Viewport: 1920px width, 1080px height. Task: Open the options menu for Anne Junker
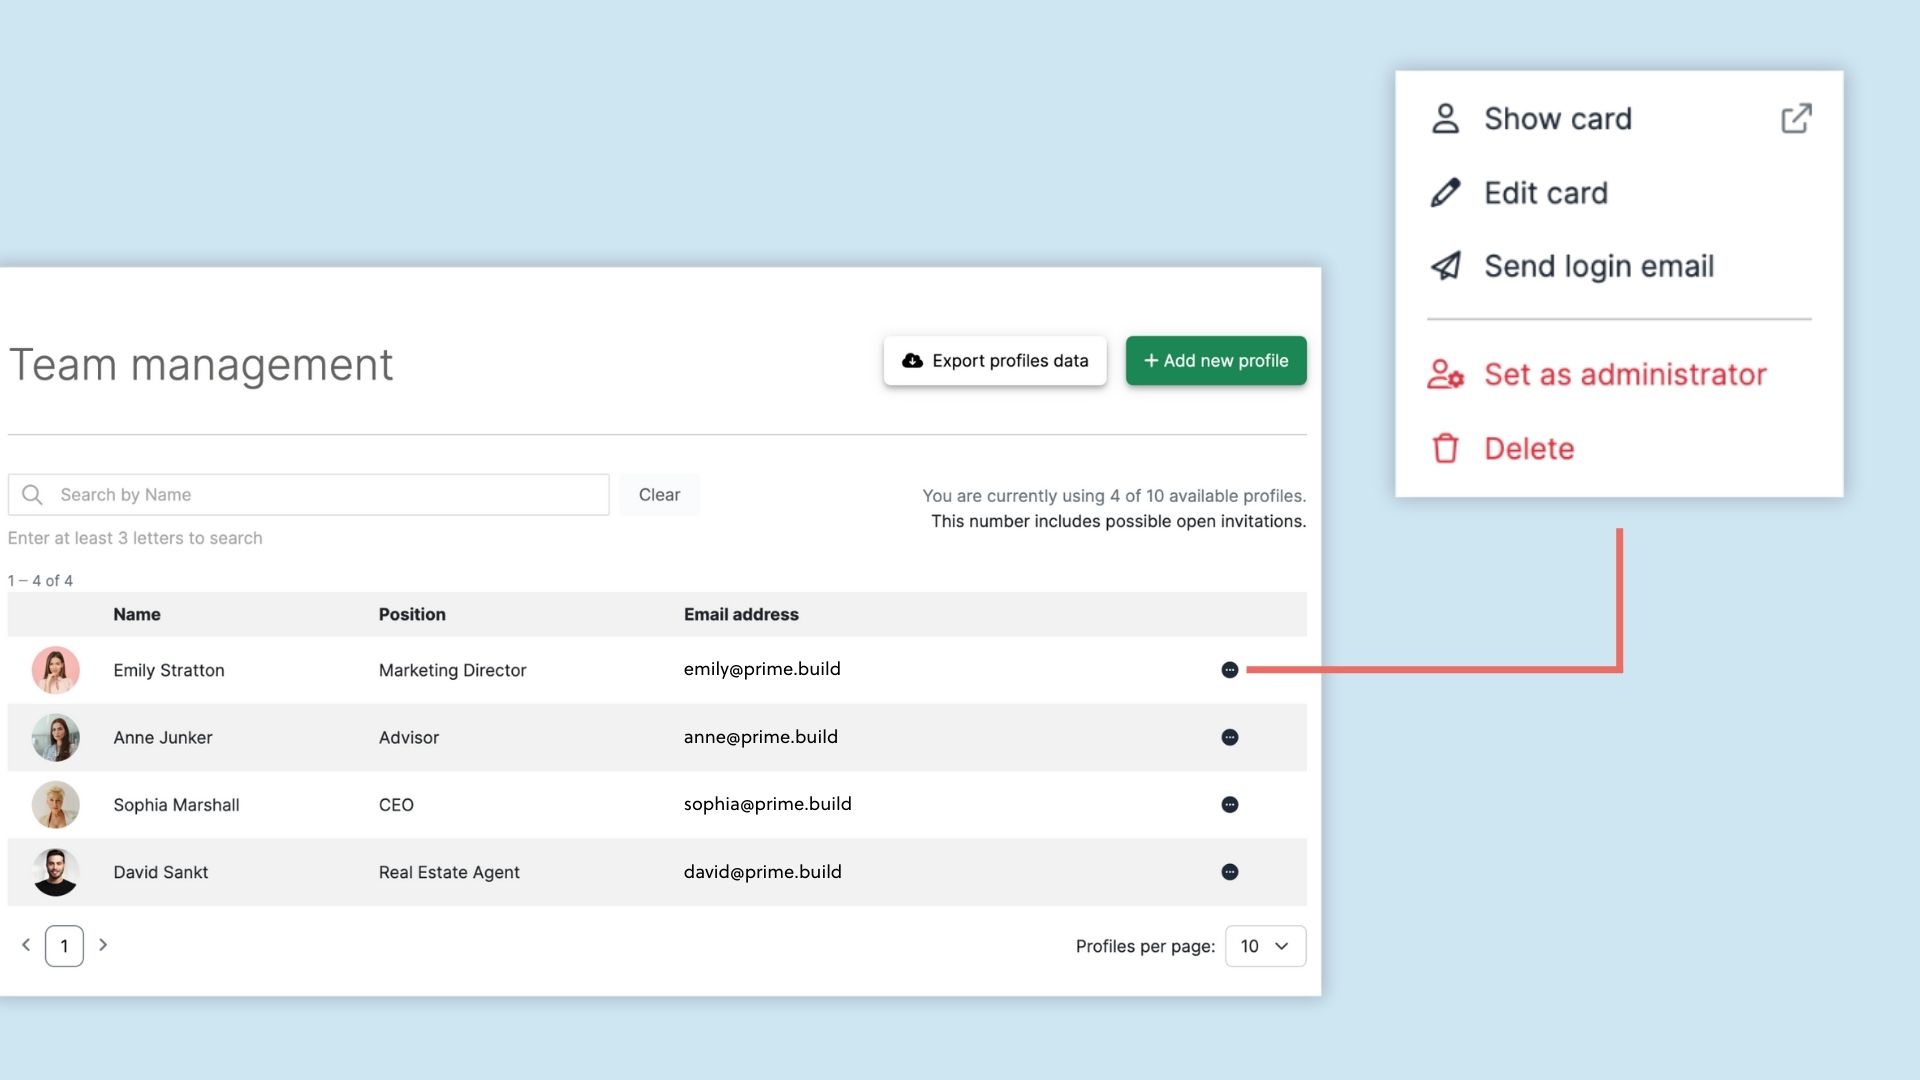pos(1230,737)
